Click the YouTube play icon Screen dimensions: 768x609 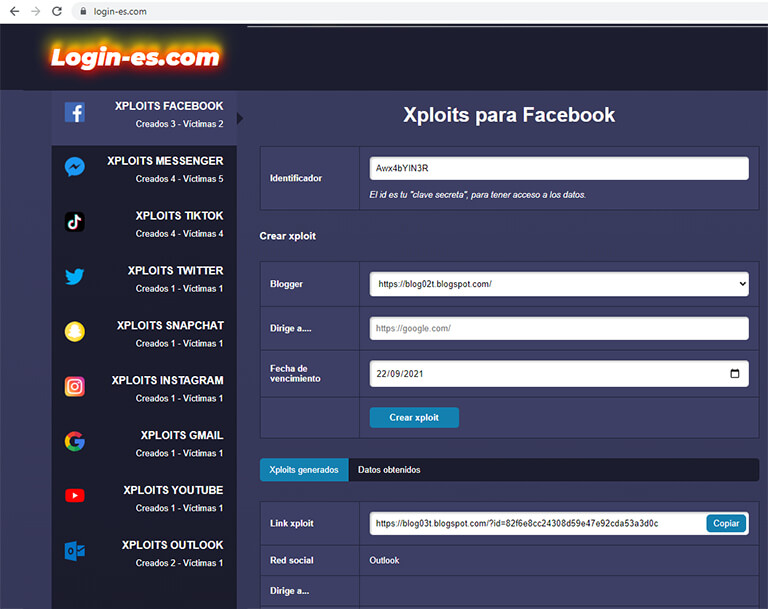[74, 496]
